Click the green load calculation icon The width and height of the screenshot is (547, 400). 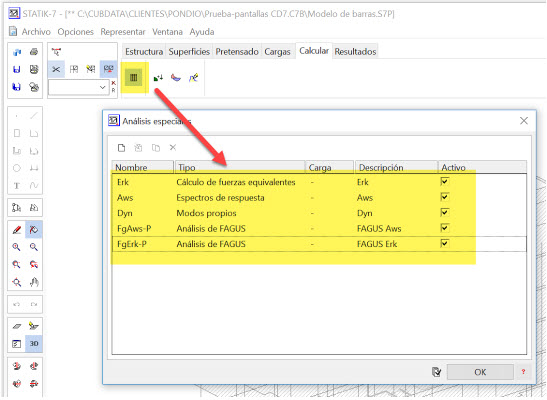[158, 77]
